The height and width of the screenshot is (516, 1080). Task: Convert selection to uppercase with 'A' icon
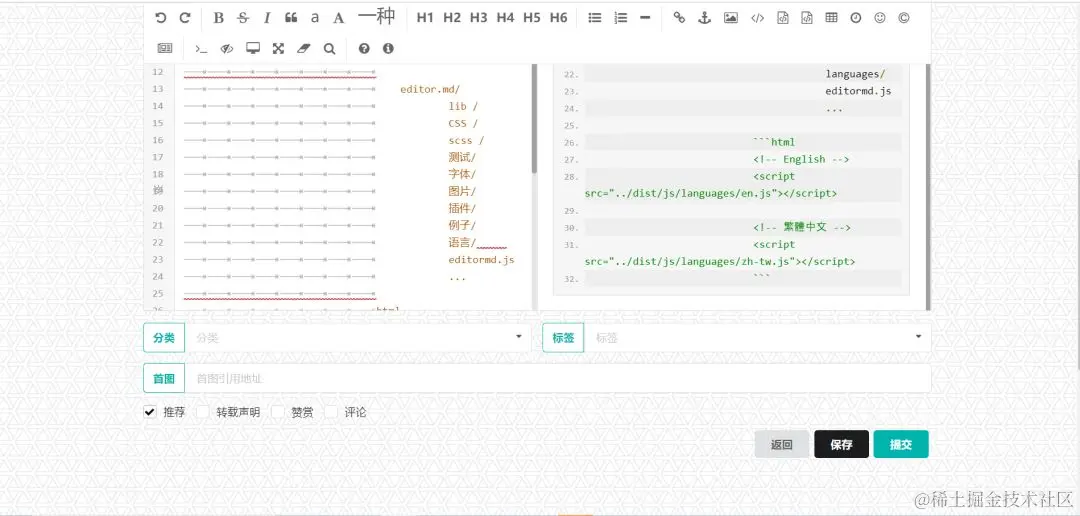pyautogui.click(x=338, y=18)
